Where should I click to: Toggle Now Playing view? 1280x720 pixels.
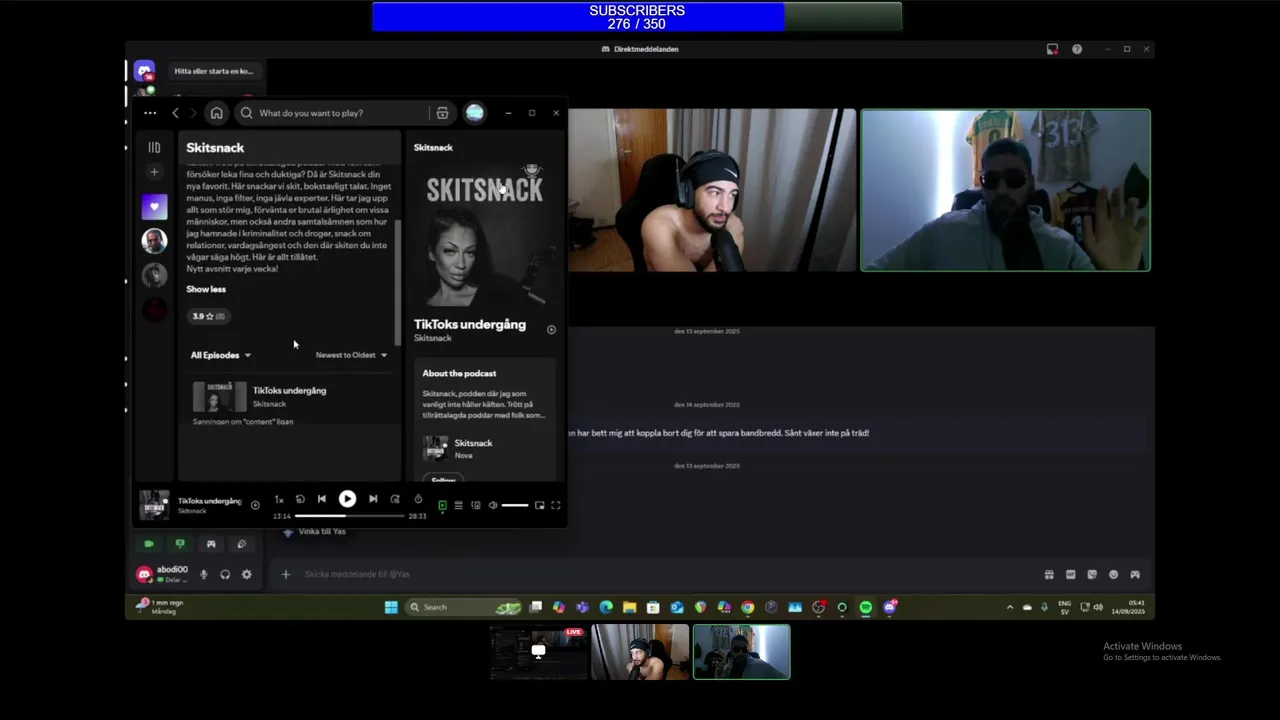coord(442,506)
